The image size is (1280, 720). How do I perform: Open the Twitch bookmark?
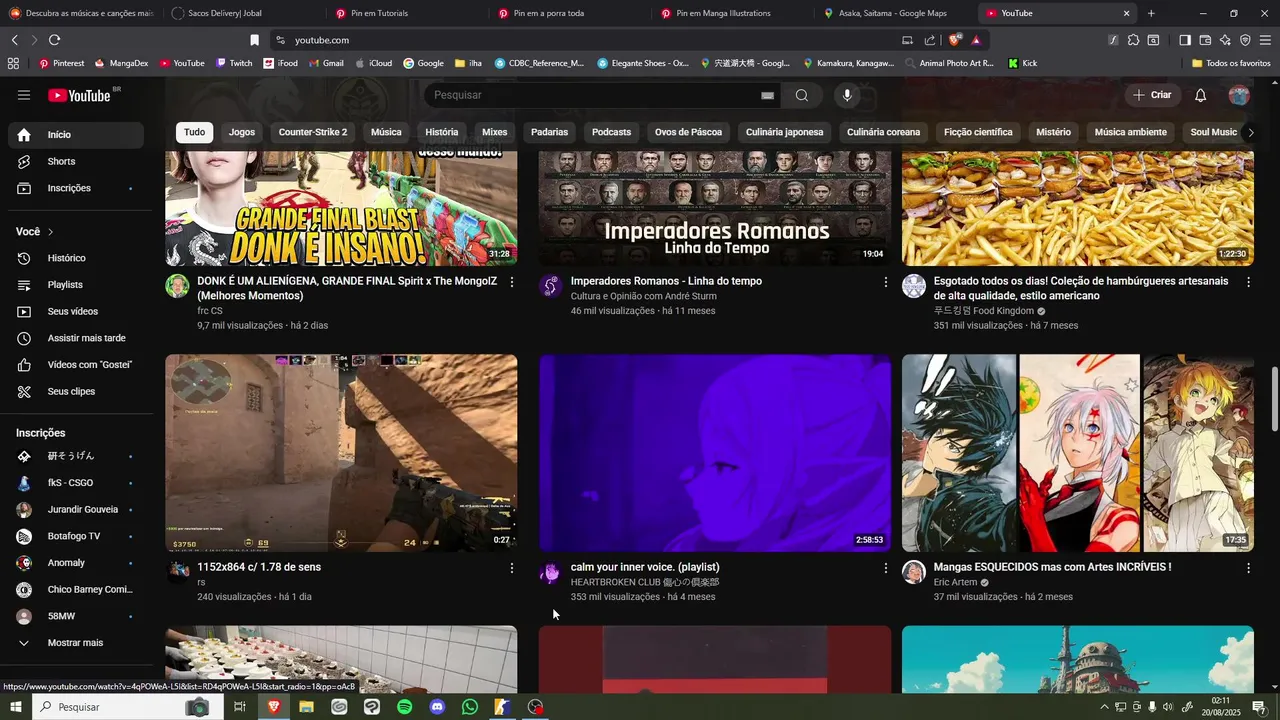(233, 63)
